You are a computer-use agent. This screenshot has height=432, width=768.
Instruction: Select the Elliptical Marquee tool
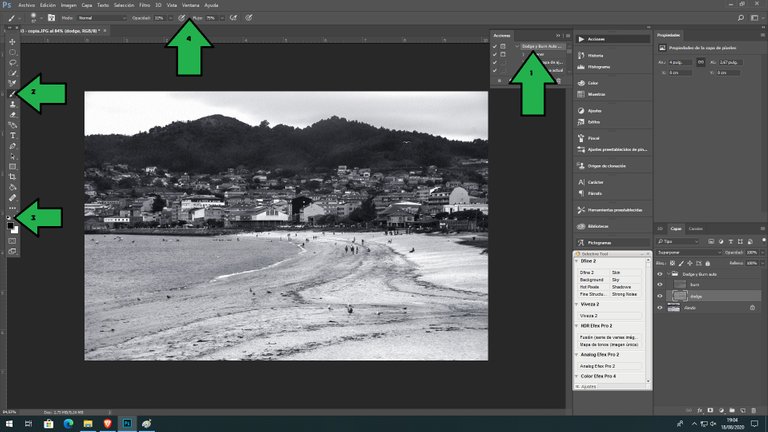12,52
